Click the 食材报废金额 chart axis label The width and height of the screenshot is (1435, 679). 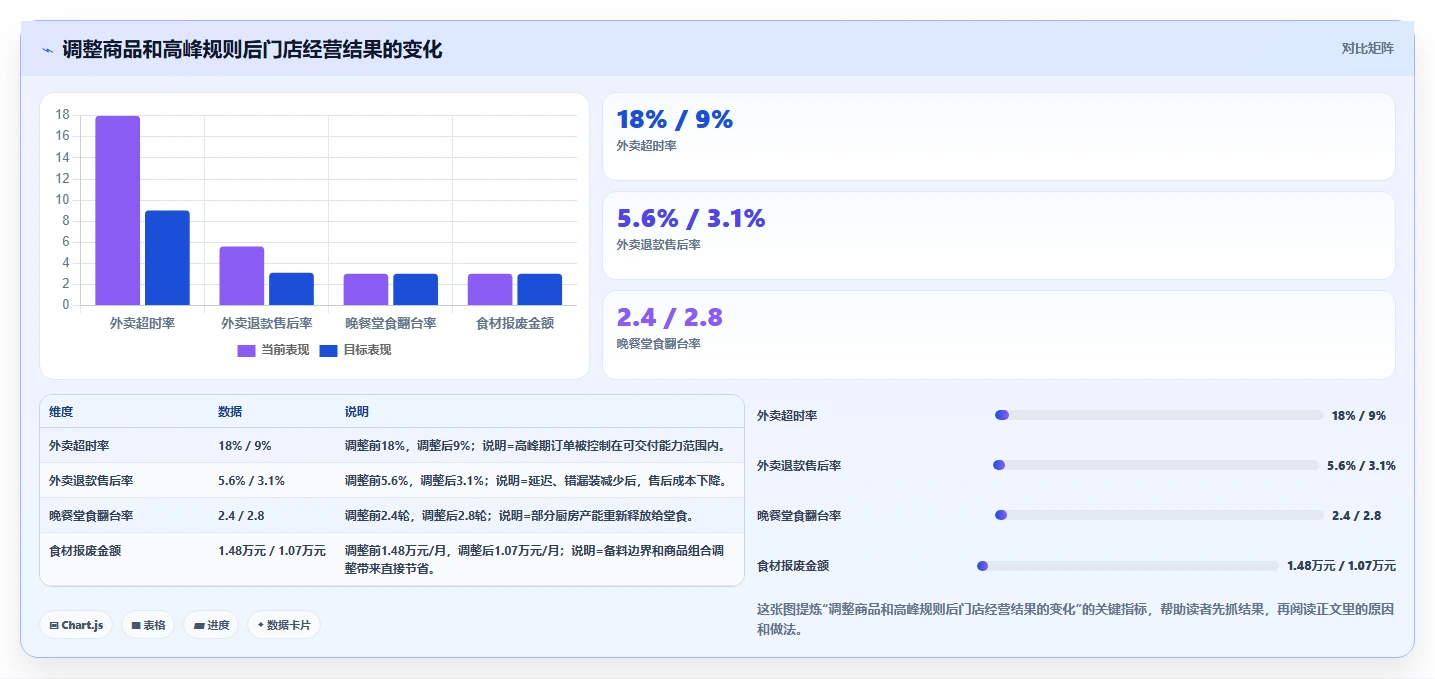[x=514, y=323]
